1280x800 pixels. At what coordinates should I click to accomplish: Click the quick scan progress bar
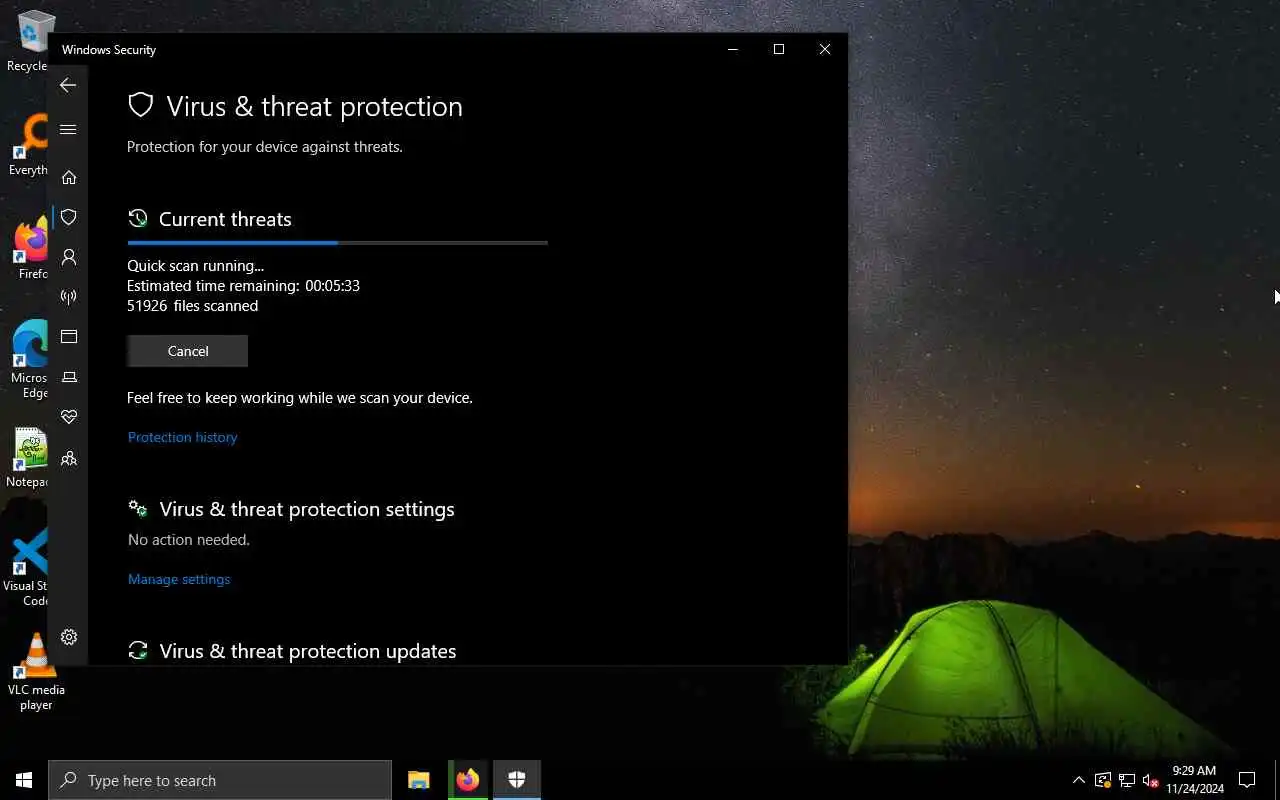[337, 243]
